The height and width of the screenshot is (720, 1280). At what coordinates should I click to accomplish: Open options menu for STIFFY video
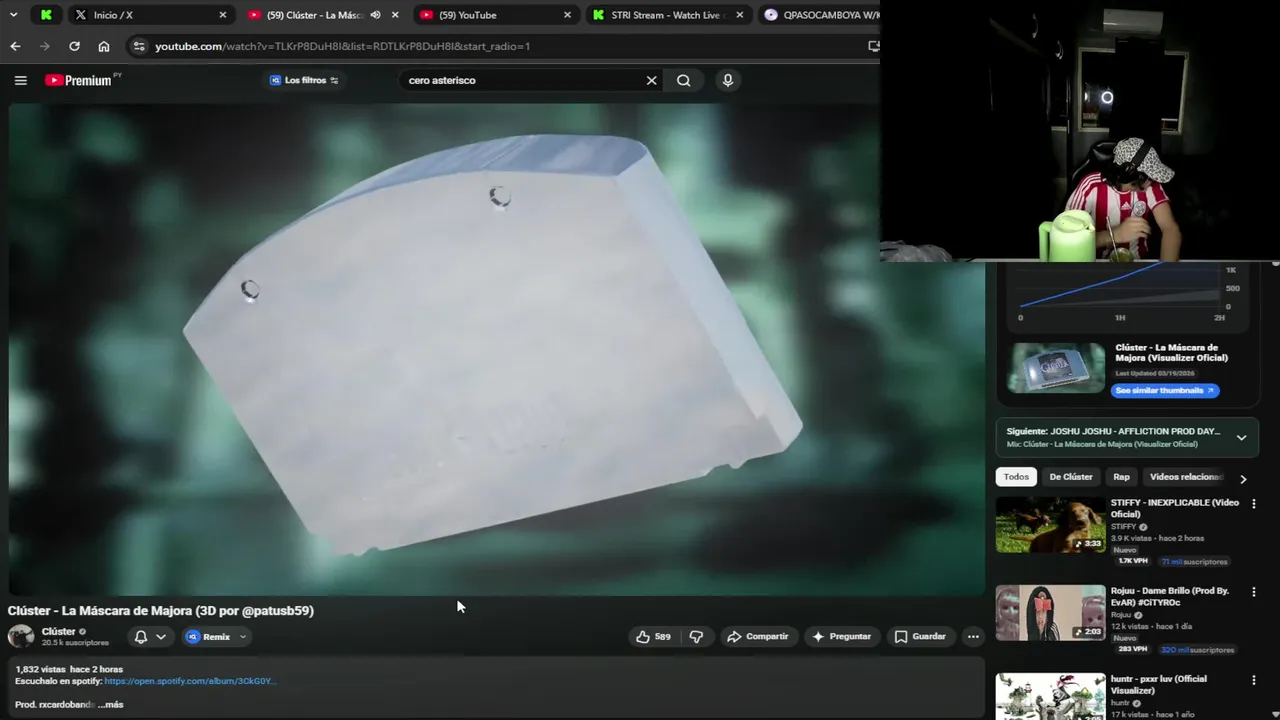(x=1253, y=504)
